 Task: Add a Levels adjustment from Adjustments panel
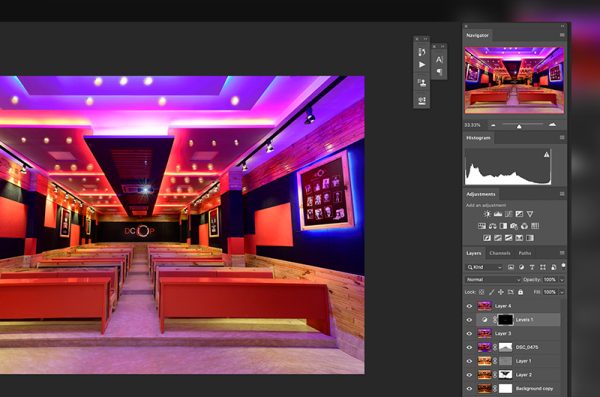[498, 214]
